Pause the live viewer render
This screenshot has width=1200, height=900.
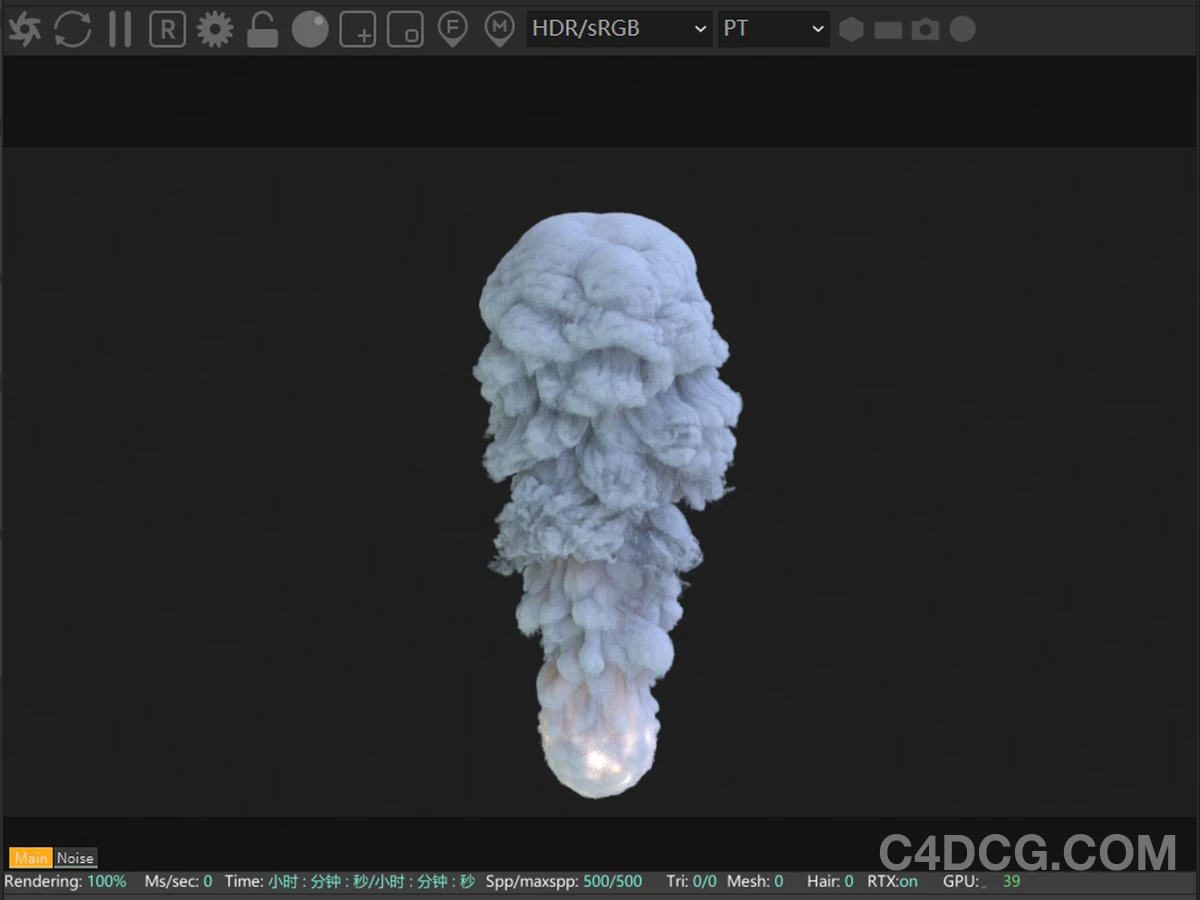pos(118,29)
